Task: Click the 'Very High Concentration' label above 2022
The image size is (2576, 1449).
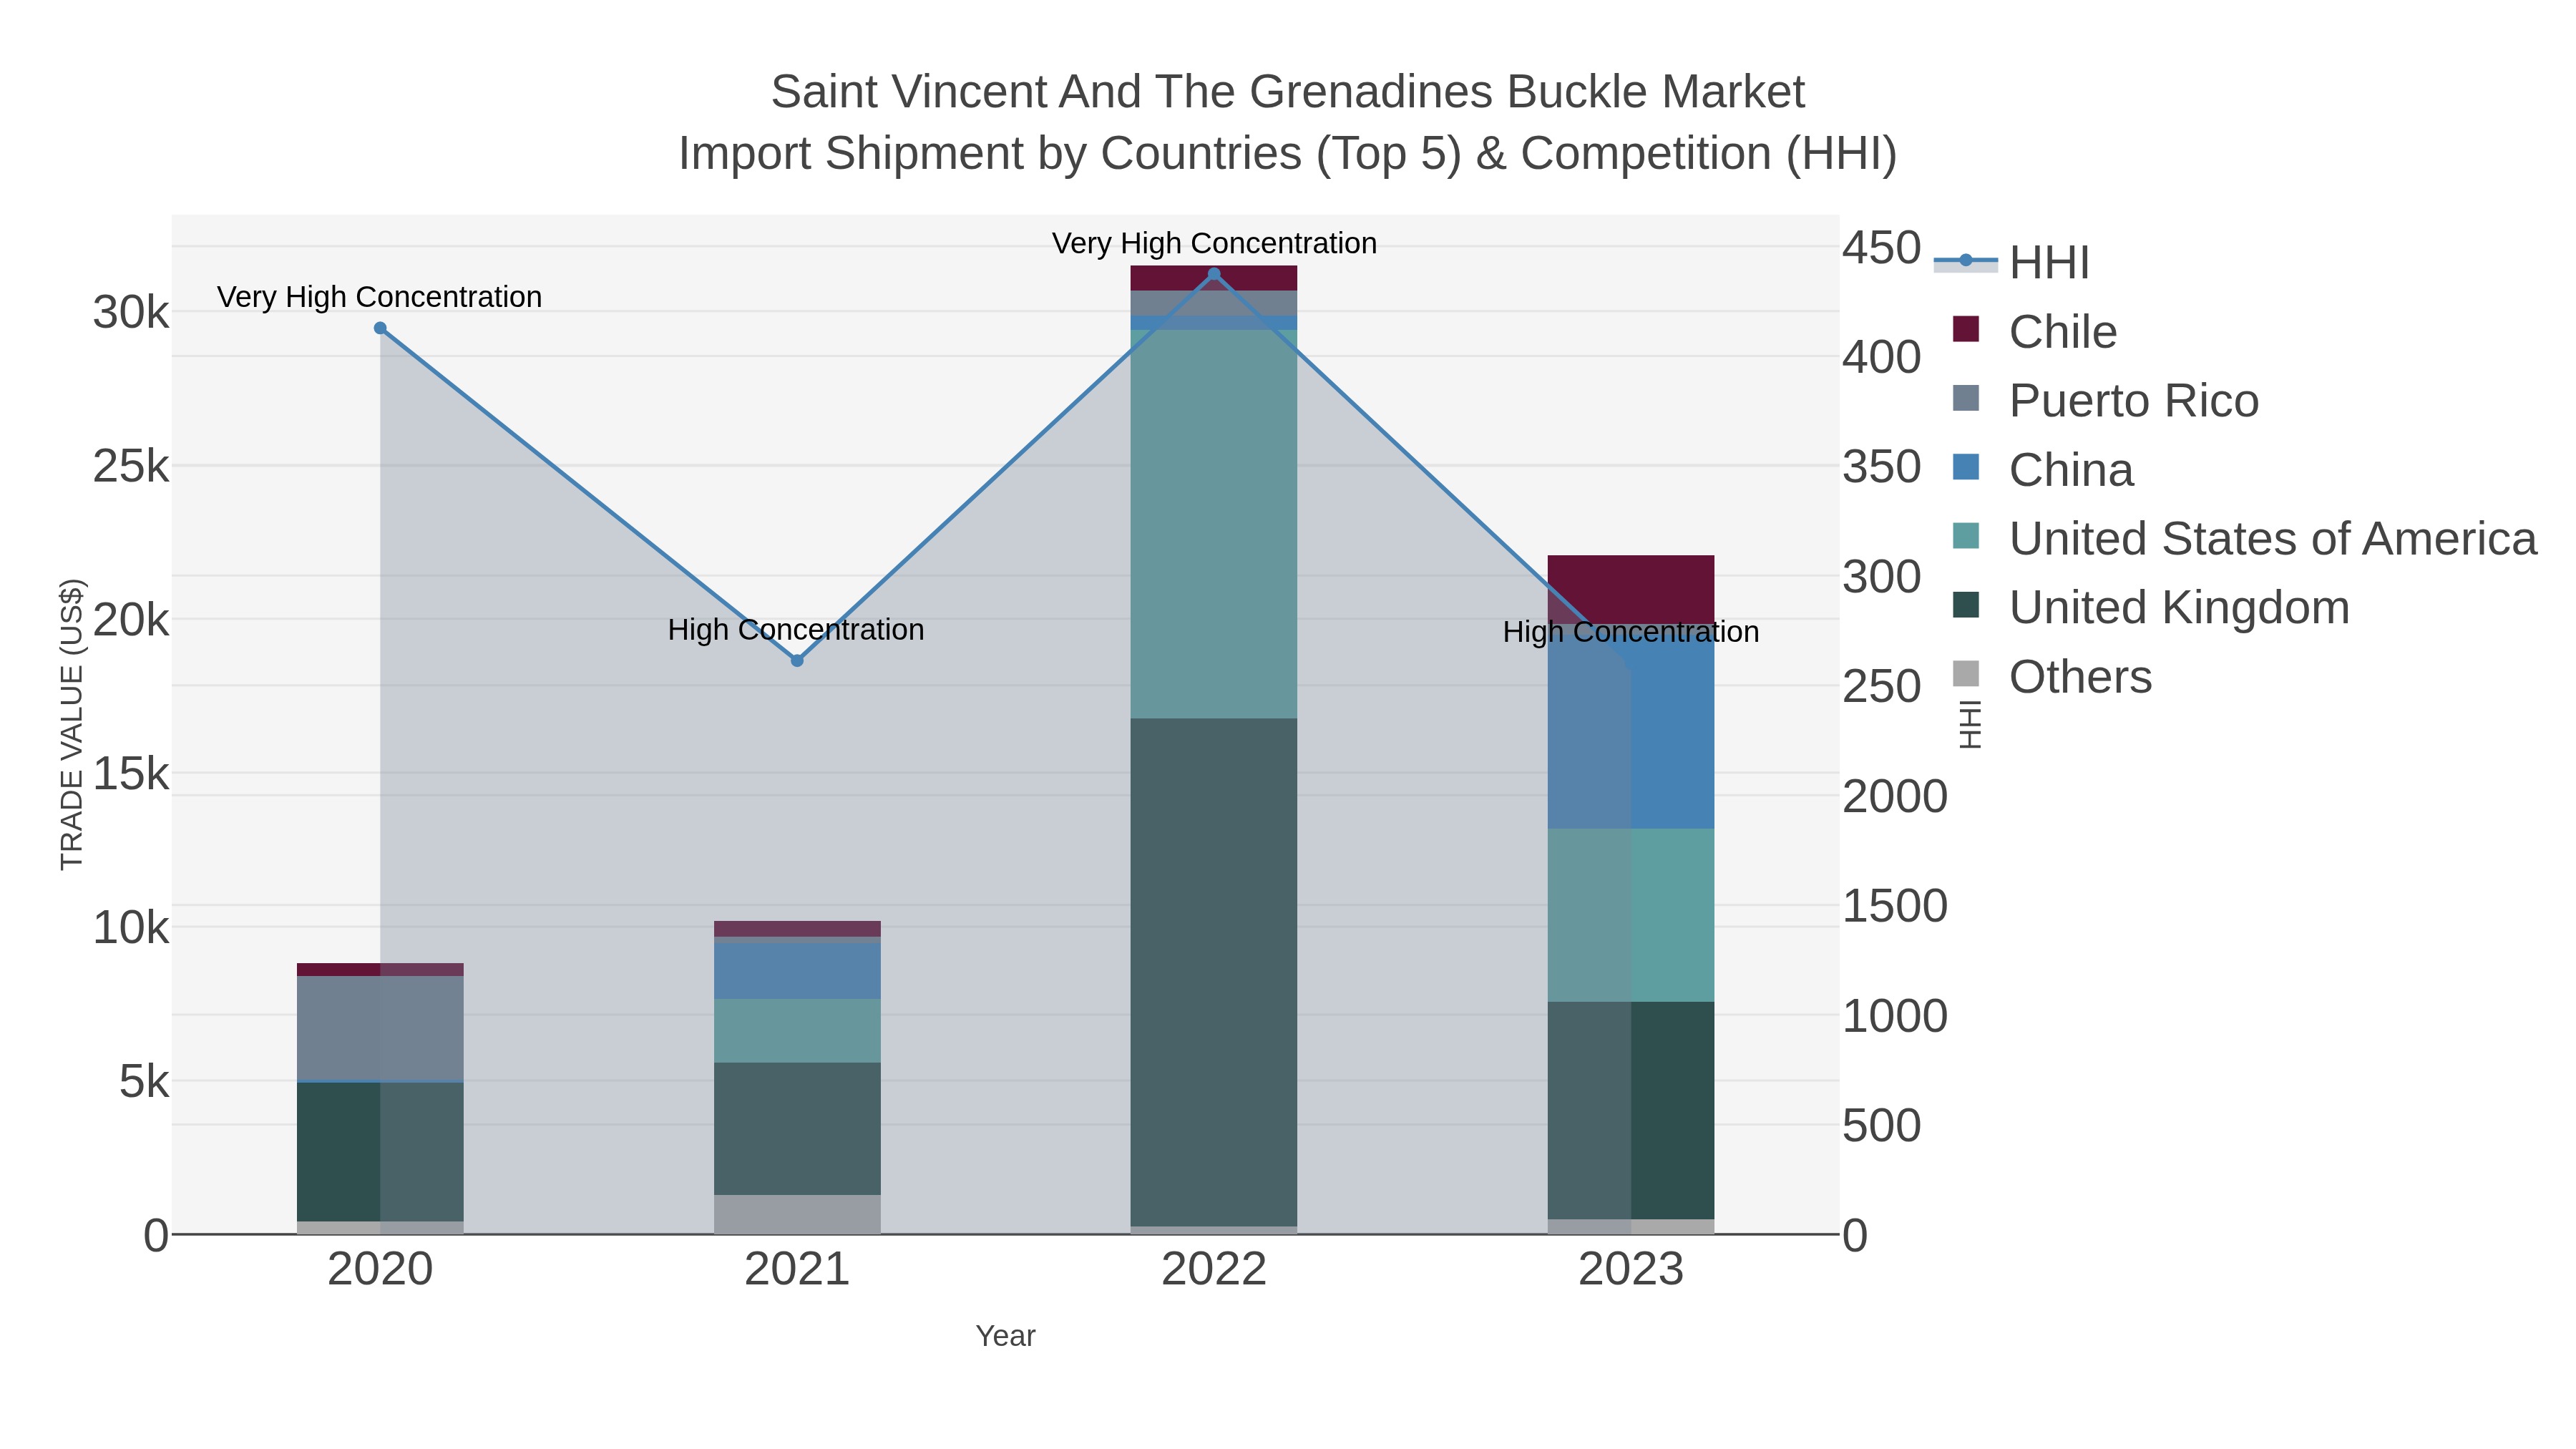Action: (1214, 243)
